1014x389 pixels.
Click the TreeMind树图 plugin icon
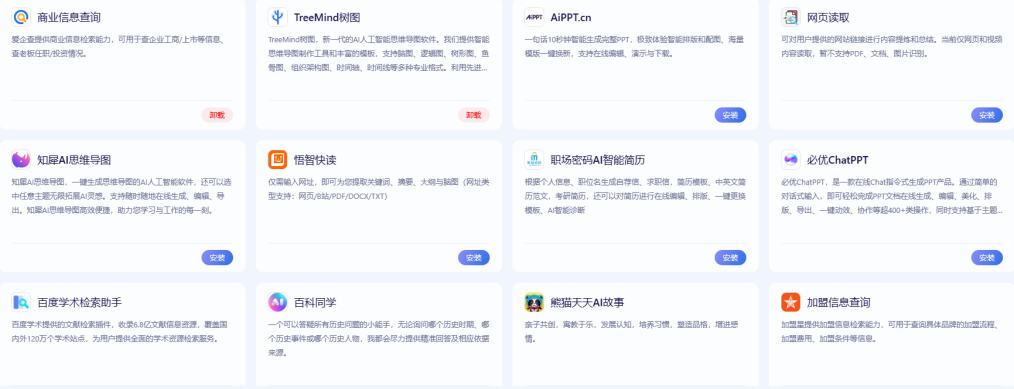[x=278, y=17]
